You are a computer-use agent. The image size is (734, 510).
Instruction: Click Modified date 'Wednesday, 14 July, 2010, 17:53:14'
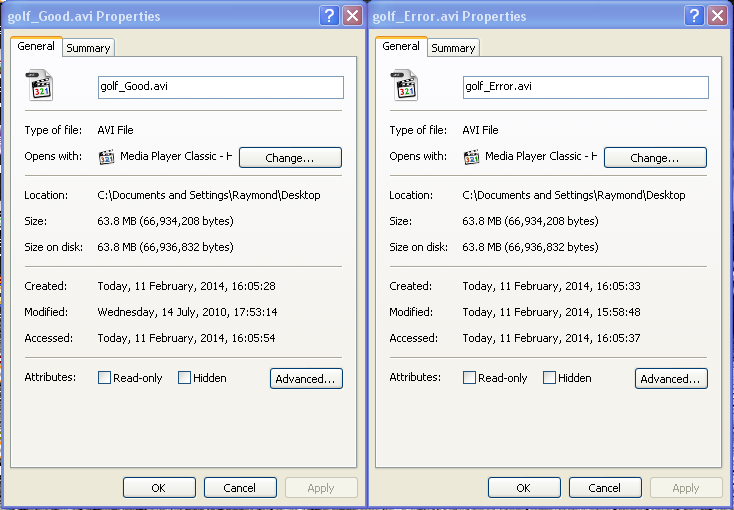[187, 312]
